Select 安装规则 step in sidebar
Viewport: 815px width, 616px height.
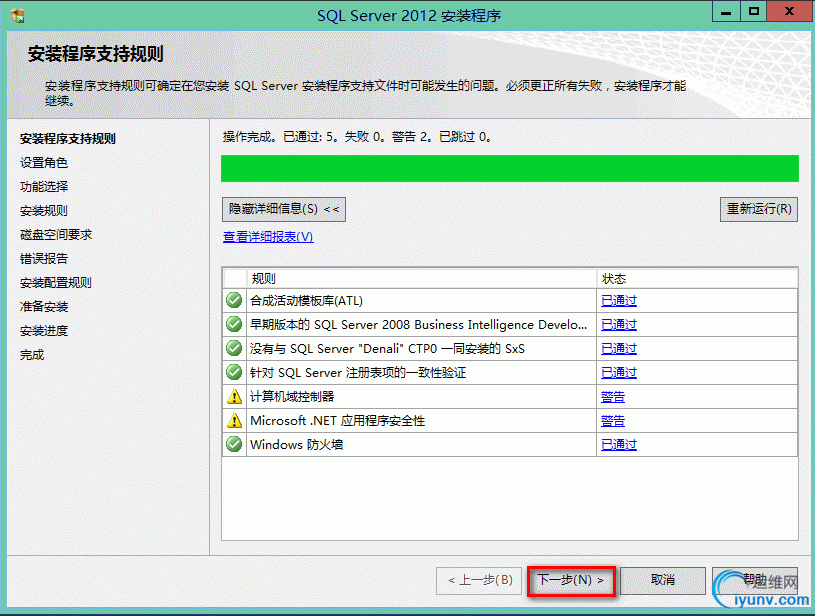coord(44,211)
